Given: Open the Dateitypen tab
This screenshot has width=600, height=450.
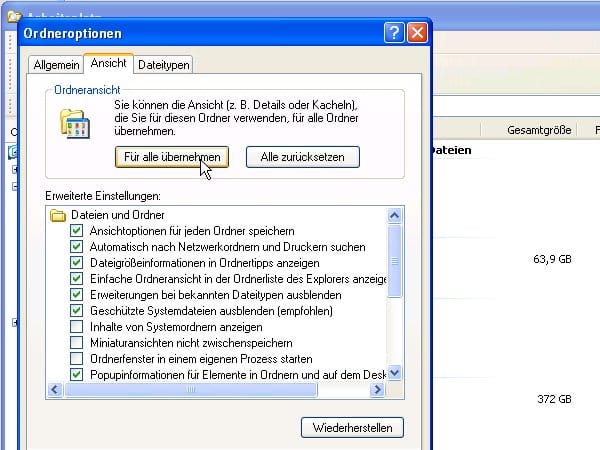Looking at the screenshot, I should [164, 64].
